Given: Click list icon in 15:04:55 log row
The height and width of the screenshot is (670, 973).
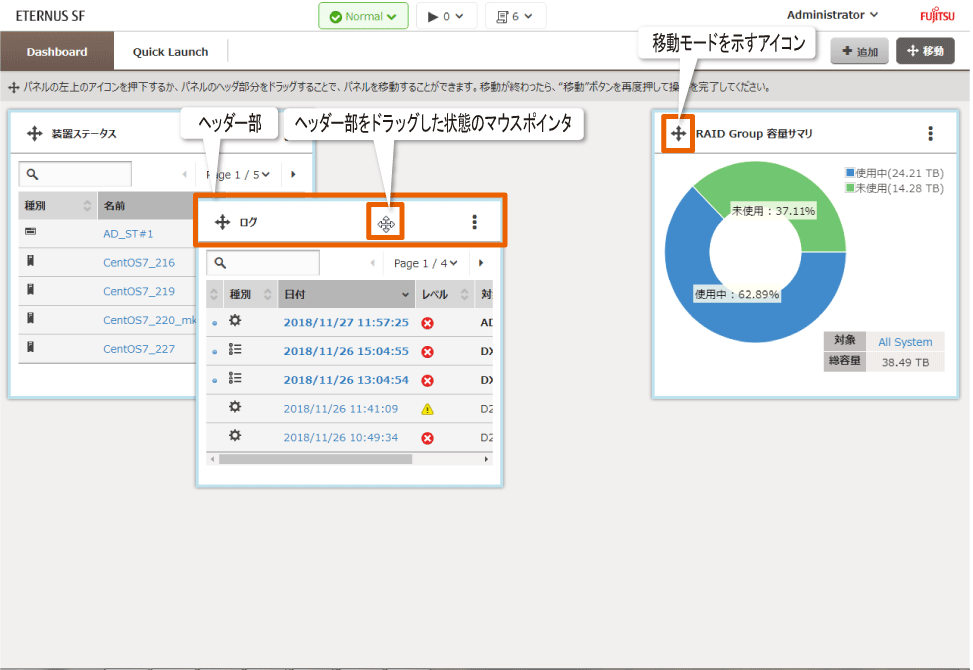Looking at the screenshot, I should [x=235, y=349].
